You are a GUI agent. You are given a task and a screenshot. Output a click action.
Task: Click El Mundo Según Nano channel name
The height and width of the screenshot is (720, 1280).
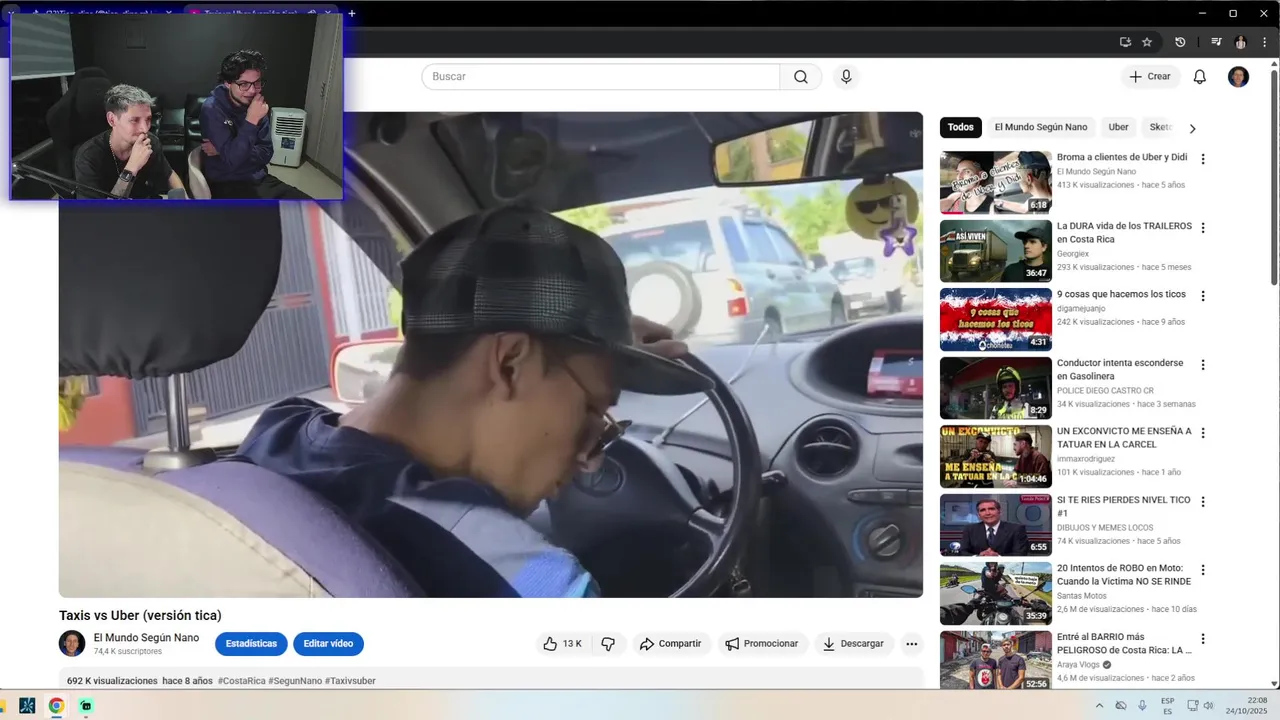146,638
